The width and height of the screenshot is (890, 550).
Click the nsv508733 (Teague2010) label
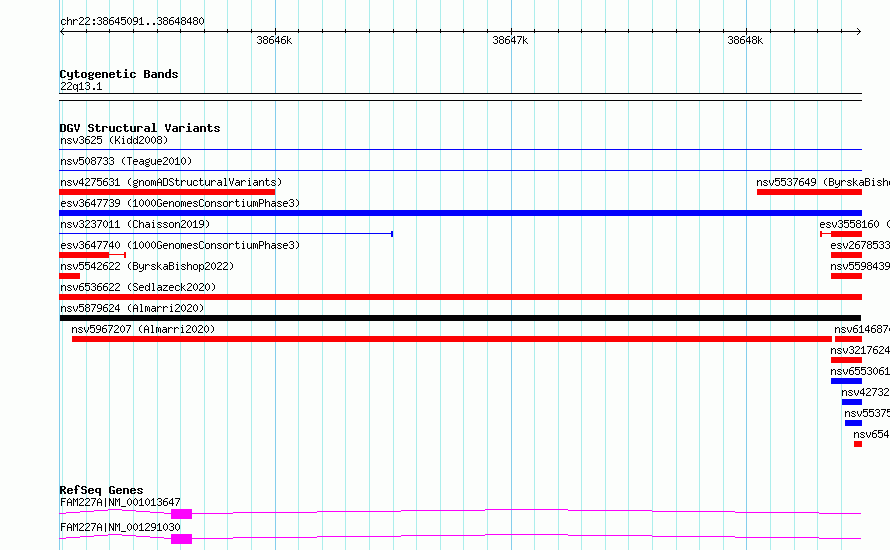[126, 161]
